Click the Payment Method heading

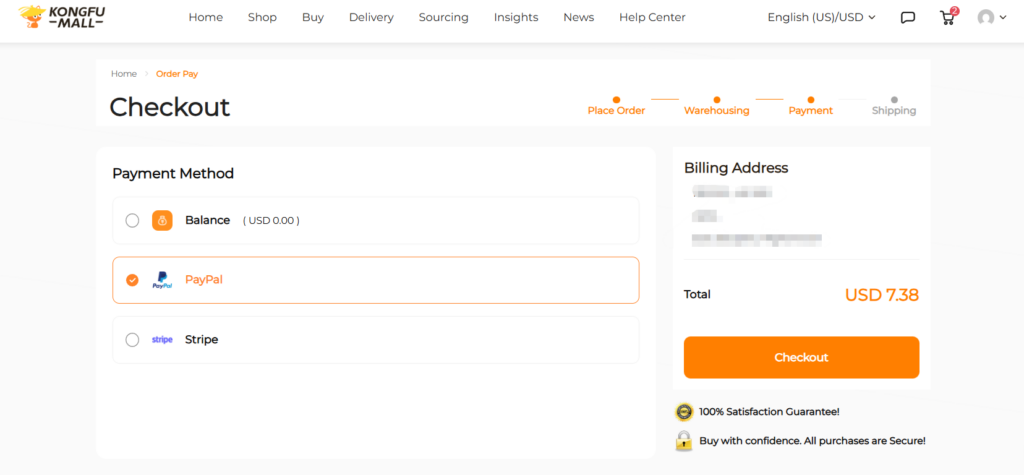point(173,174)
